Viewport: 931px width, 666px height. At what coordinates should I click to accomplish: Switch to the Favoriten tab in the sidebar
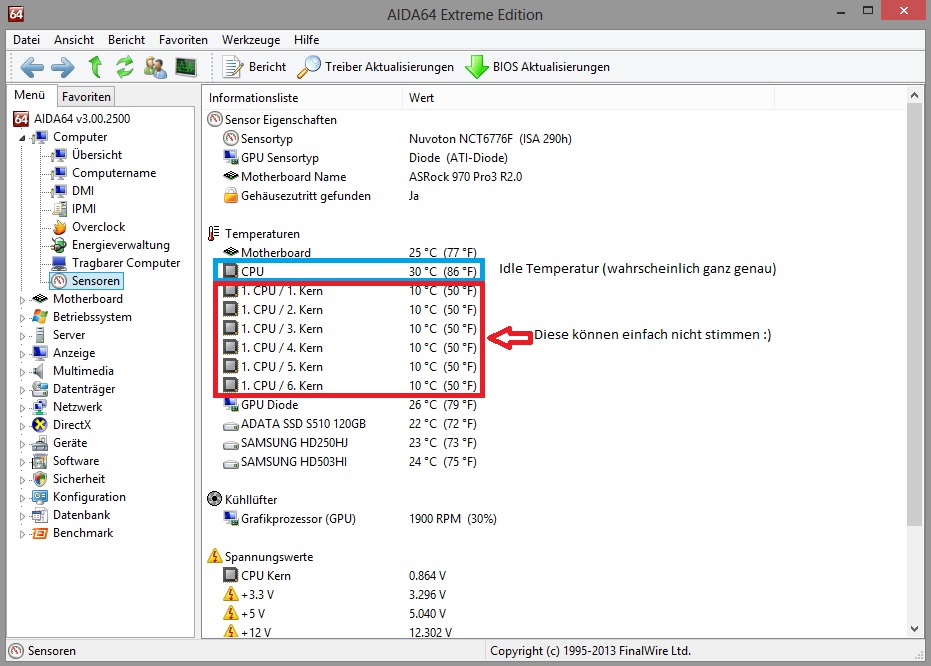pos(86,97)
